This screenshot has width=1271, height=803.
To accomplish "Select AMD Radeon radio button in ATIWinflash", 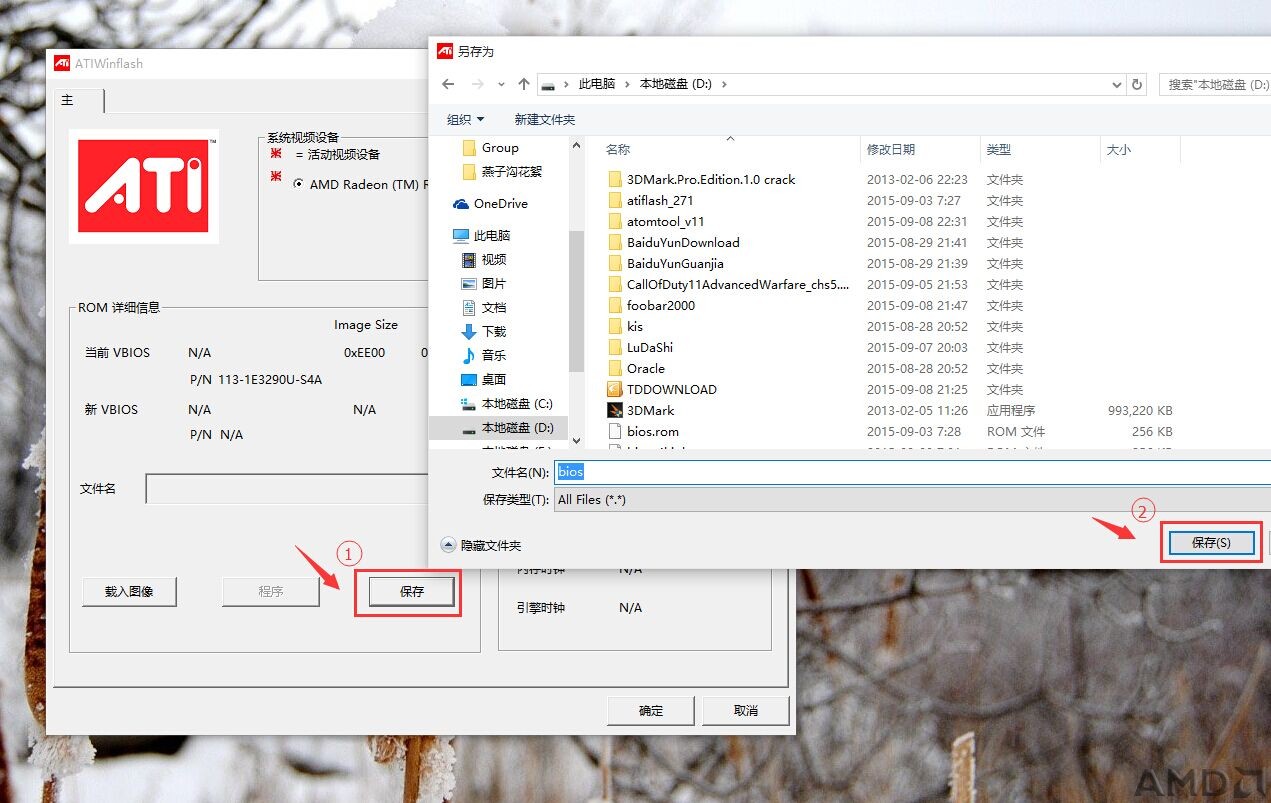I will click(299, 184).
